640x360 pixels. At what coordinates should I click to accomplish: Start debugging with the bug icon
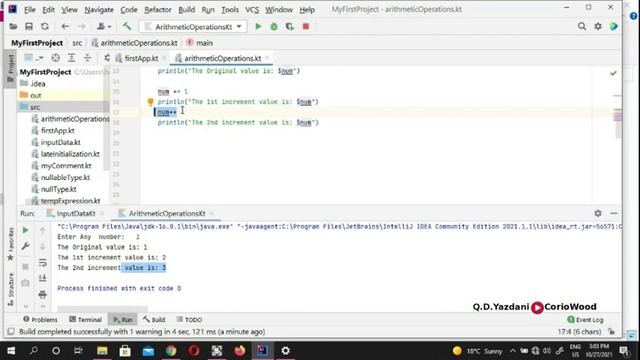pyautogui.click(x=274, y=27)
